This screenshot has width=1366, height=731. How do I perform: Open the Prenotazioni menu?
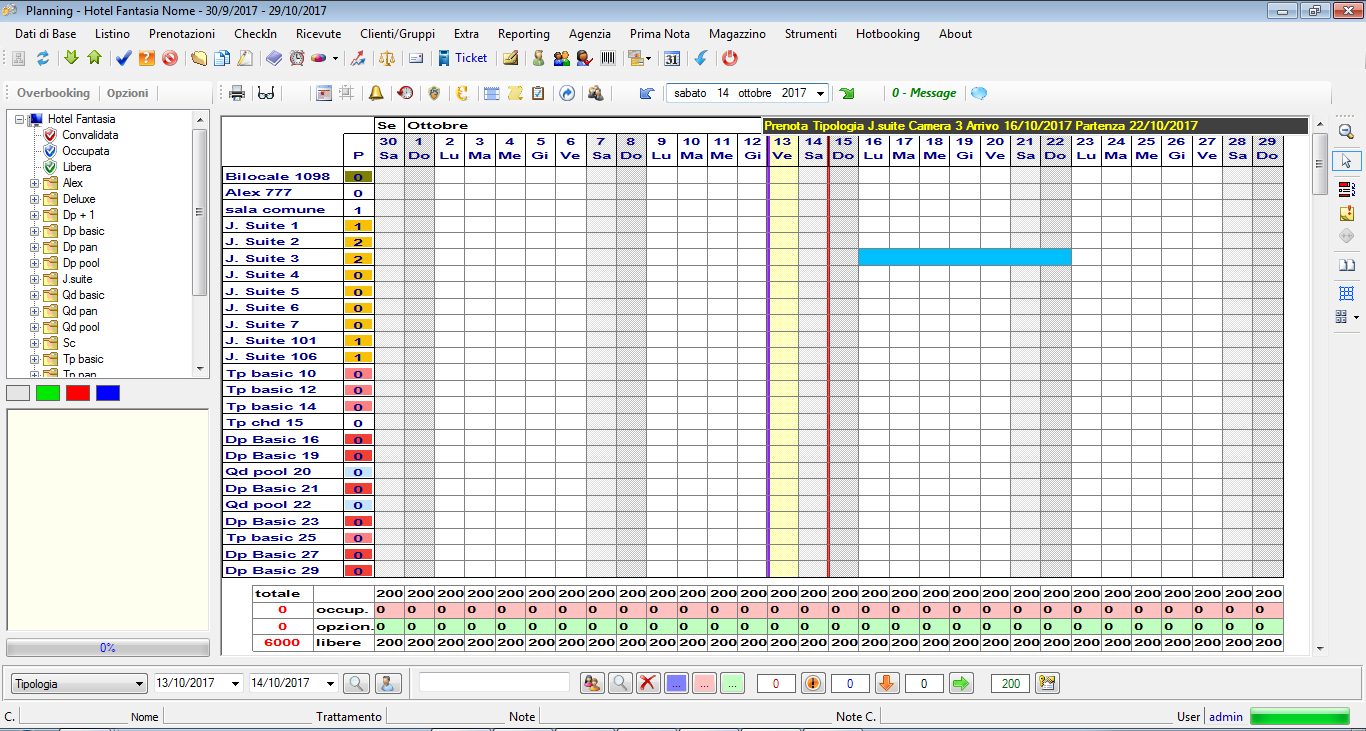(182, 33)
